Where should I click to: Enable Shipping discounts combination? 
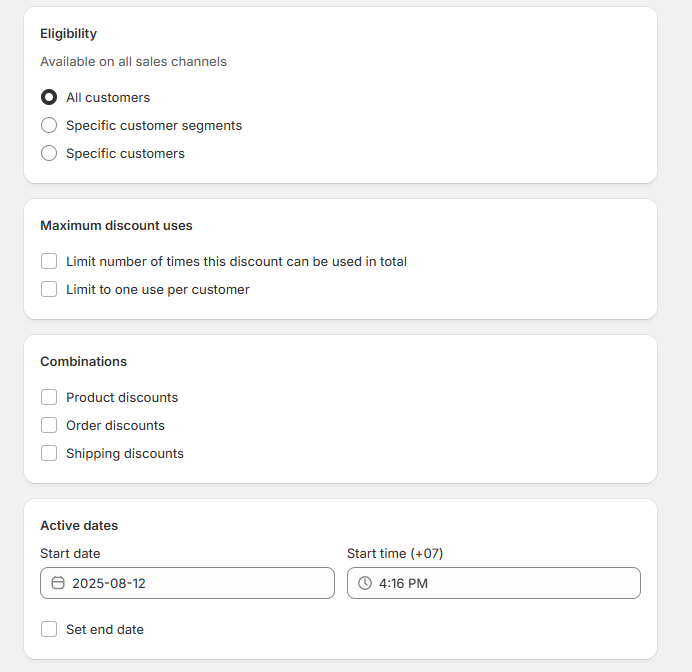point(49,453)
